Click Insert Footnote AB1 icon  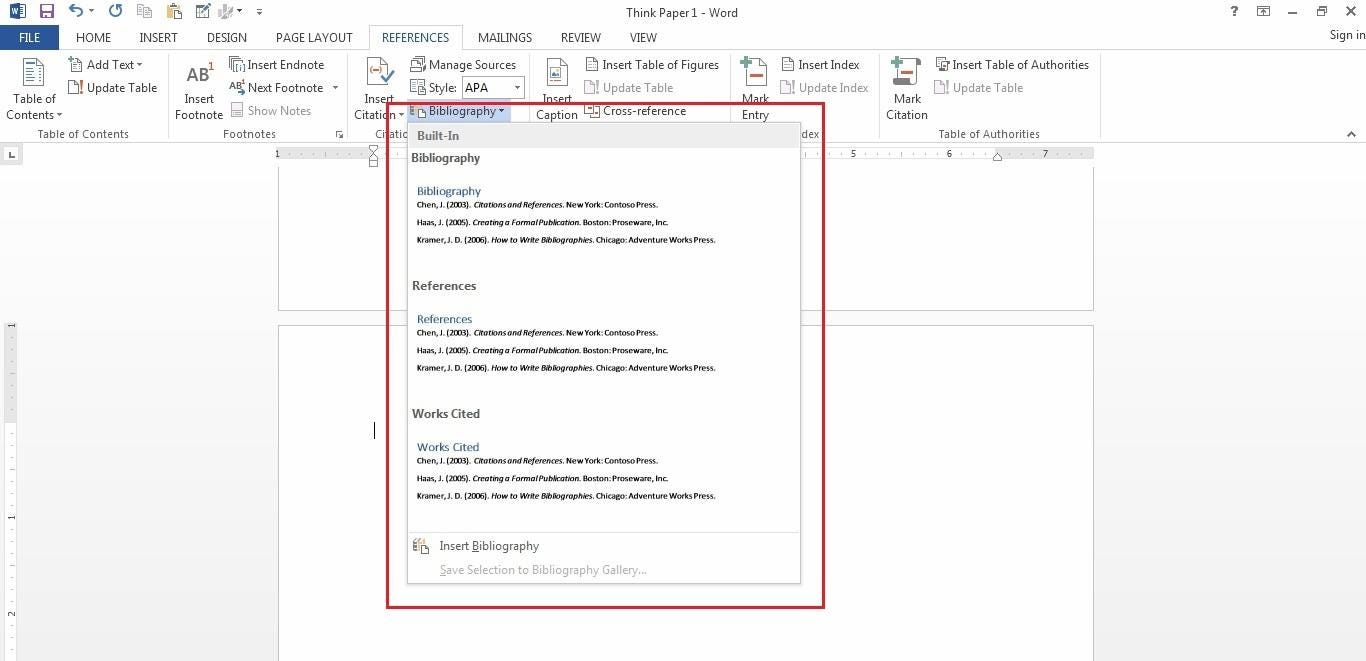[199, 89]
